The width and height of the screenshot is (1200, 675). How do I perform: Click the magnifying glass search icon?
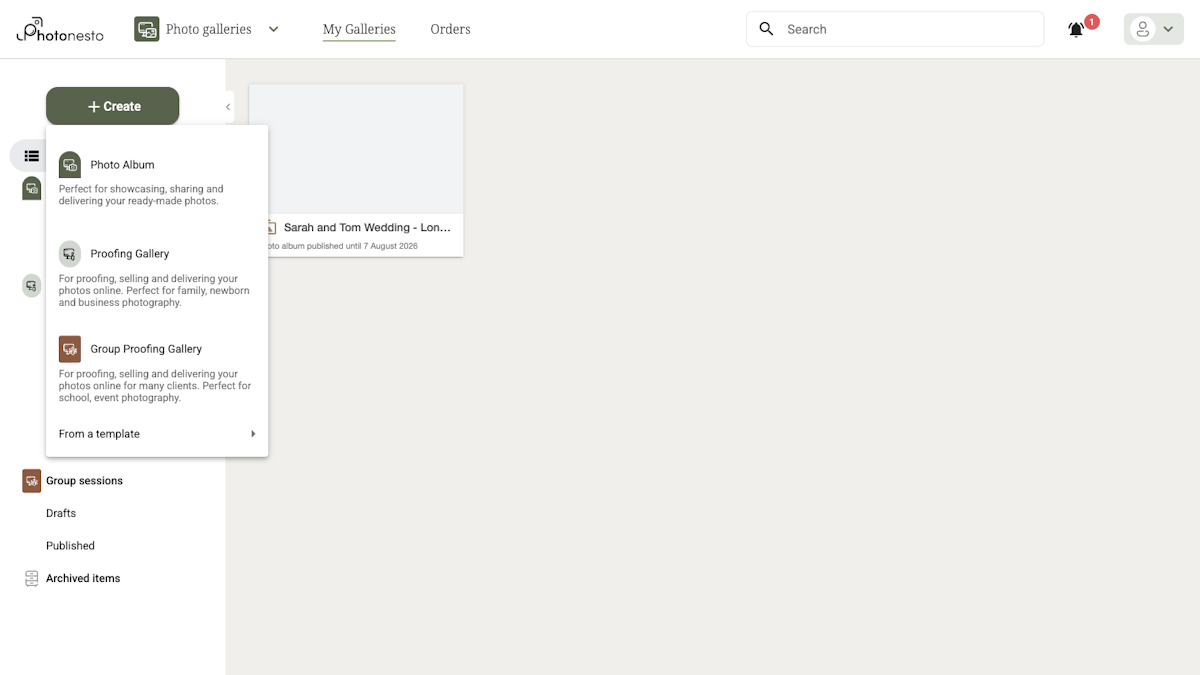(x=766, y=29)
